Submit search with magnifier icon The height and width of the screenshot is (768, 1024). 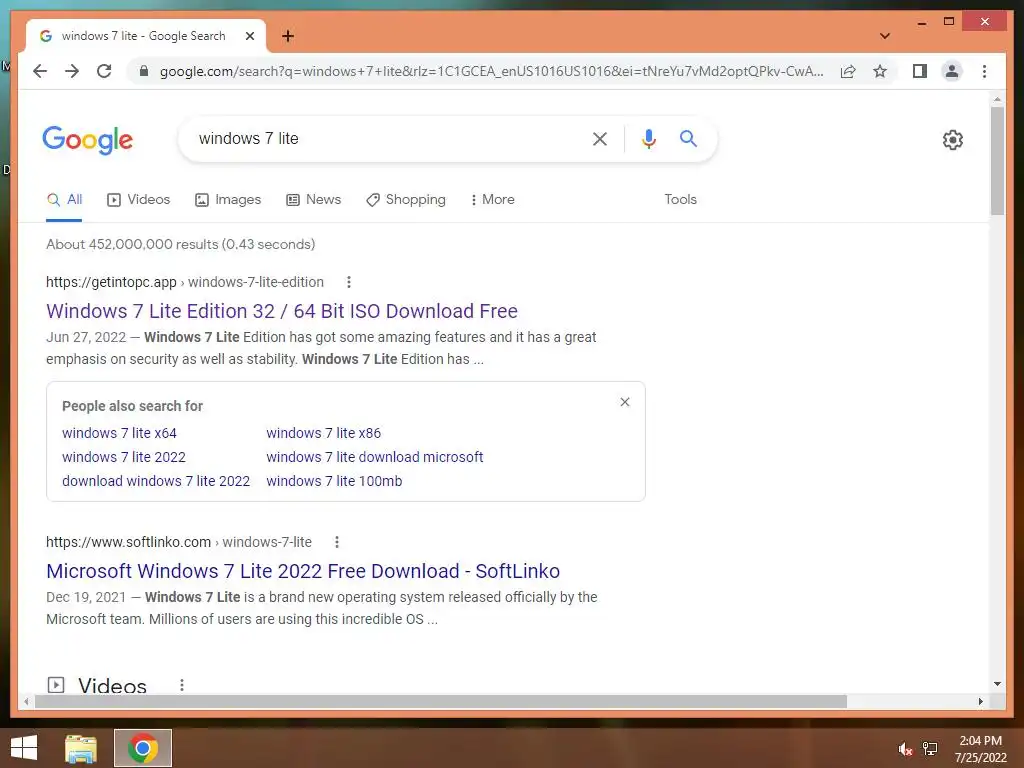(x=688, y=138)
